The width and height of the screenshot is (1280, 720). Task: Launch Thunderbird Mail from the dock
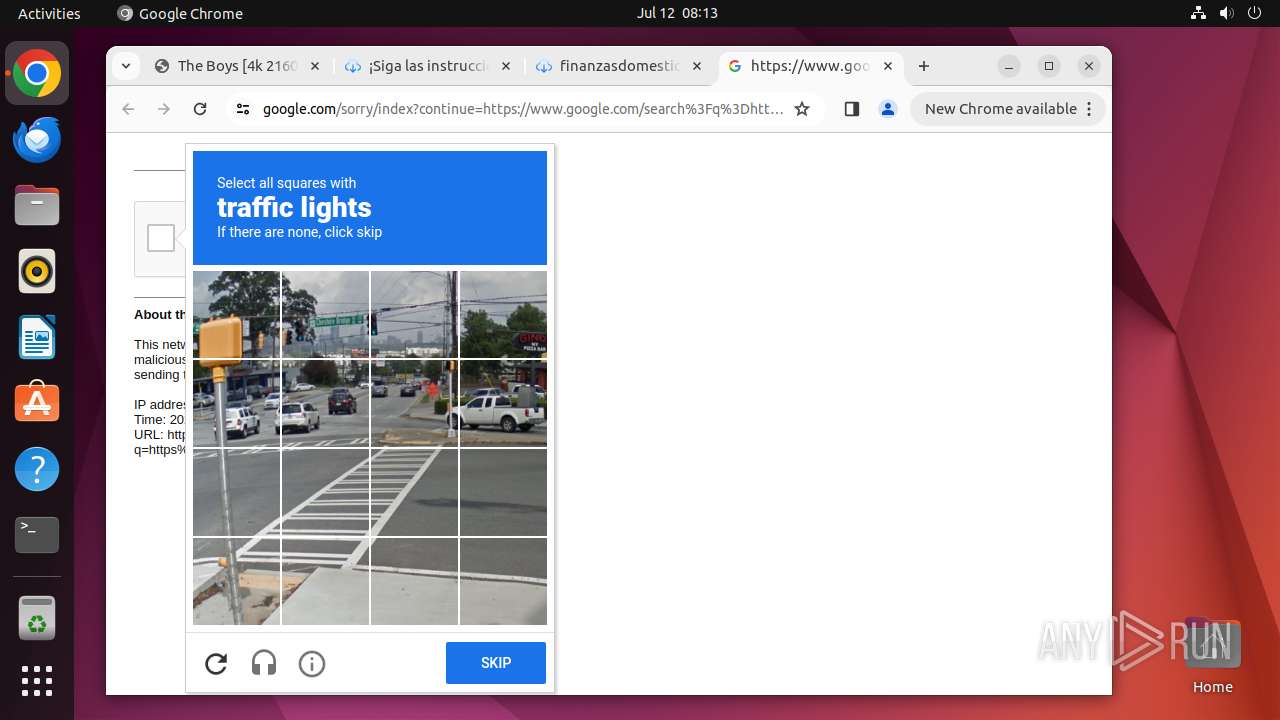[x=37, y=140]
